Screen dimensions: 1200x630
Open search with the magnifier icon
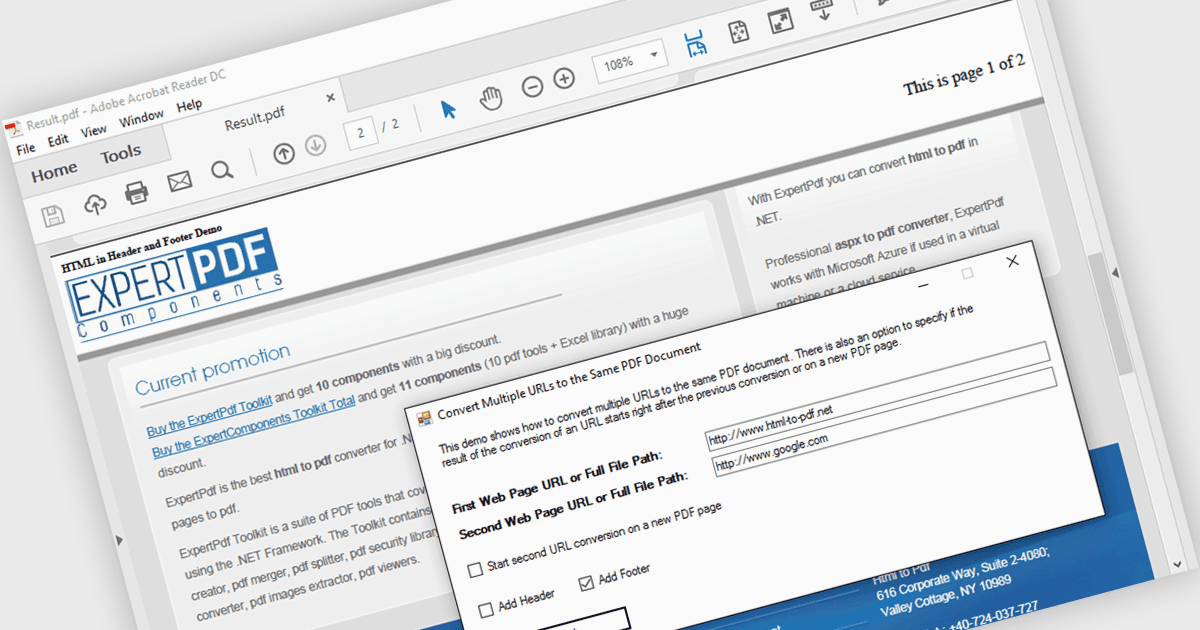[x=222, y=171]
